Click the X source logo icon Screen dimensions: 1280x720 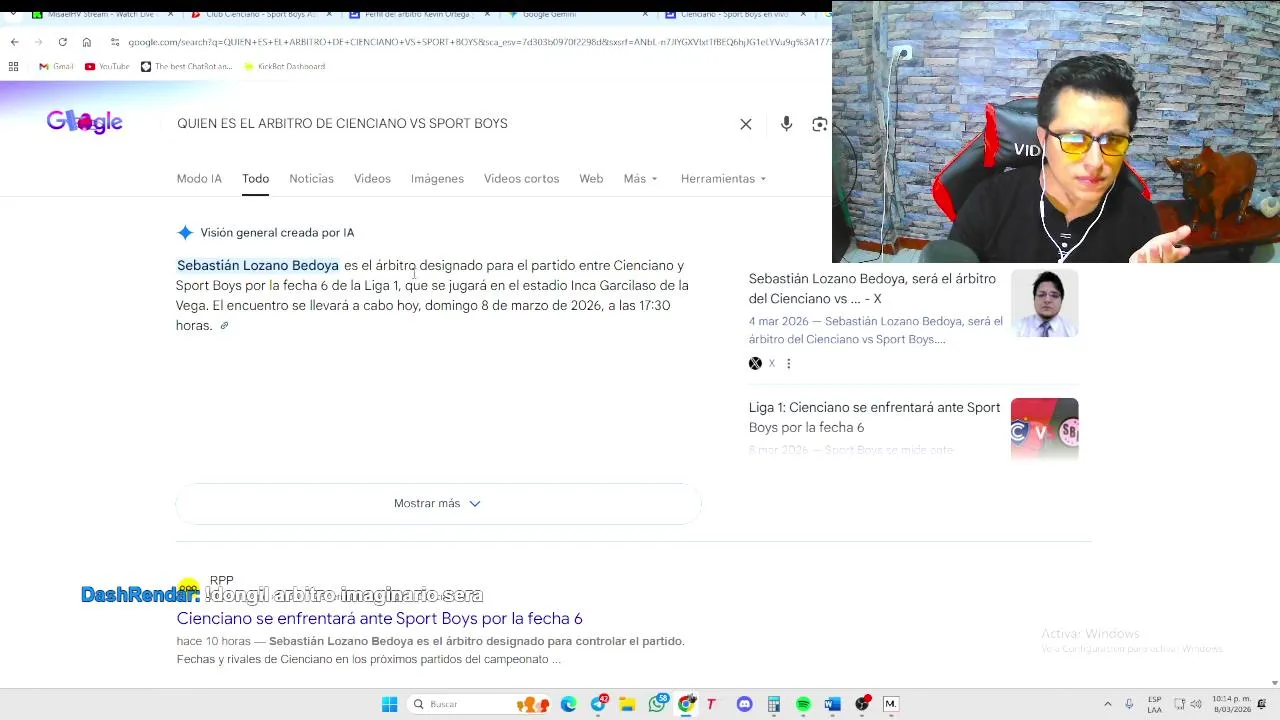click(x=755, y=363)
